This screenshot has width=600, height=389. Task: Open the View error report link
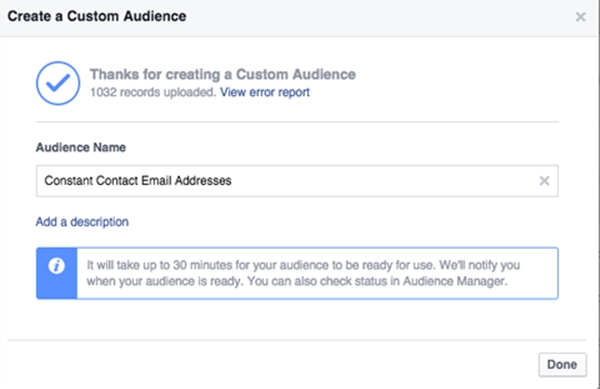265,92
